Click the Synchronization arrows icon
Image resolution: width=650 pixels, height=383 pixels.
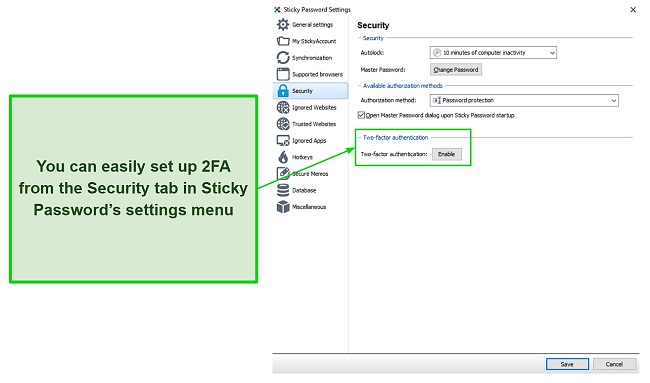[283, 58]
